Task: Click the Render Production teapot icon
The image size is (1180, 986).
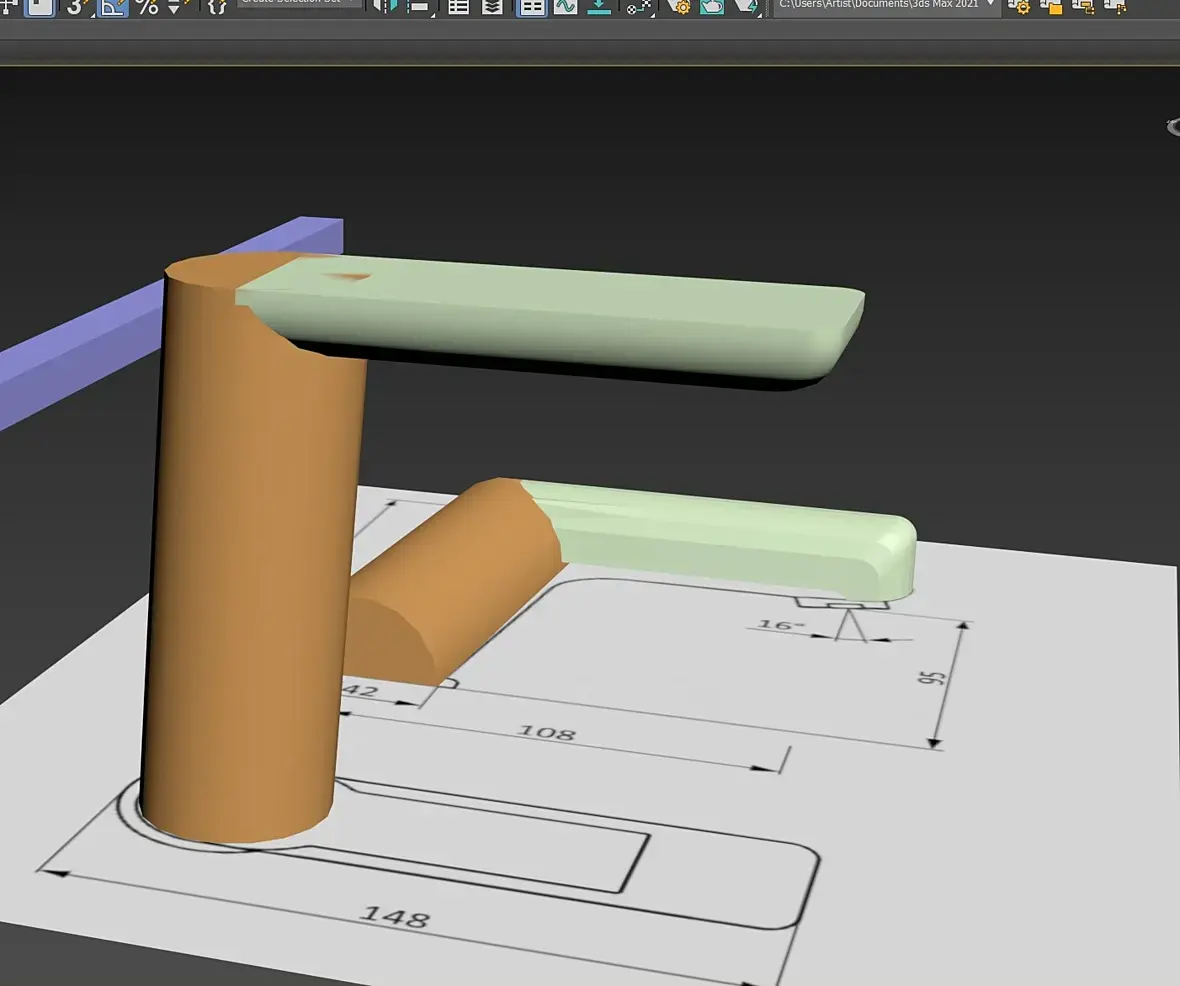Action: click(x=746, y=6)
